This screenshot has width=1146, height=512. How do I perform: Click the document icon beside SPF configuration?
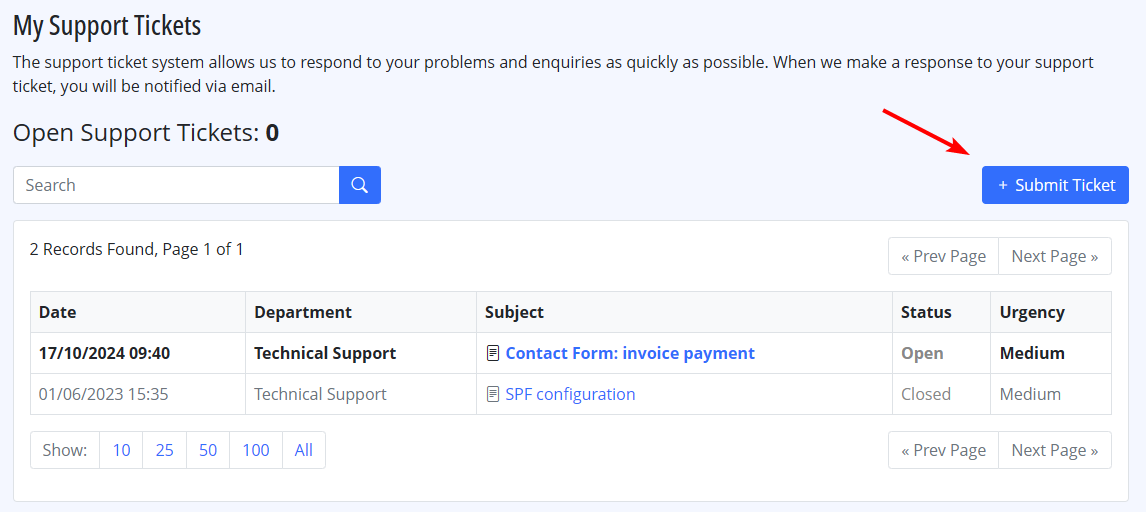coord(493,394)
